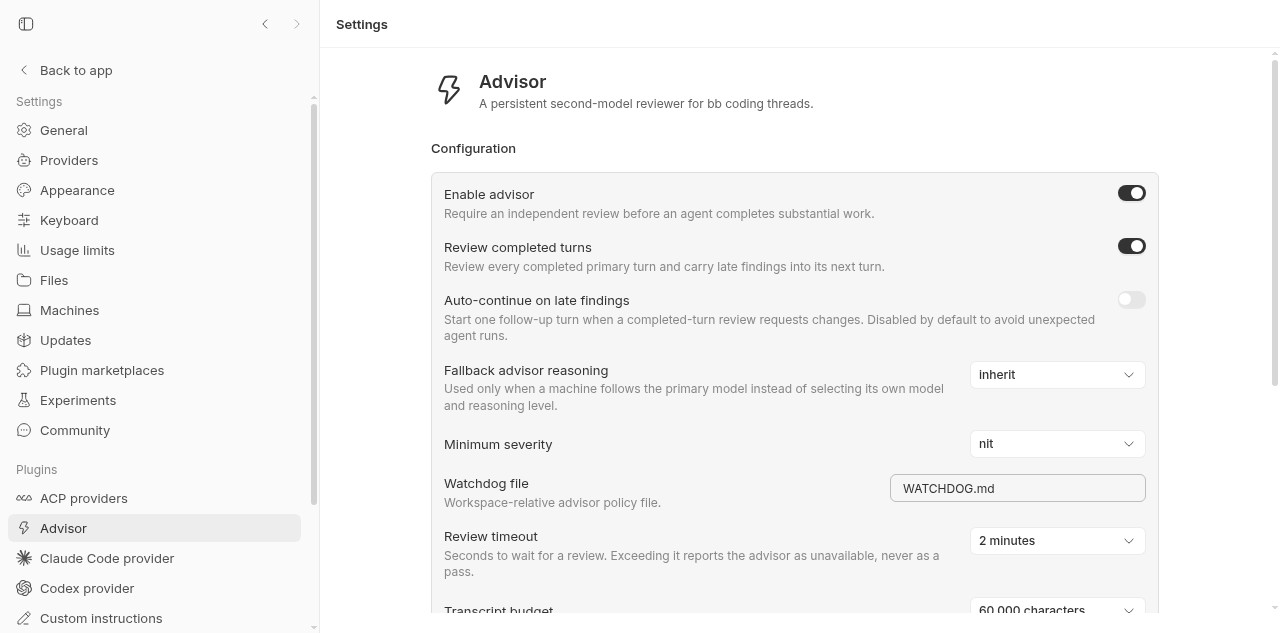Click the main settings page scrollbar
This screenshot has width=1280, height=633.
click(x=1274, y=222)
